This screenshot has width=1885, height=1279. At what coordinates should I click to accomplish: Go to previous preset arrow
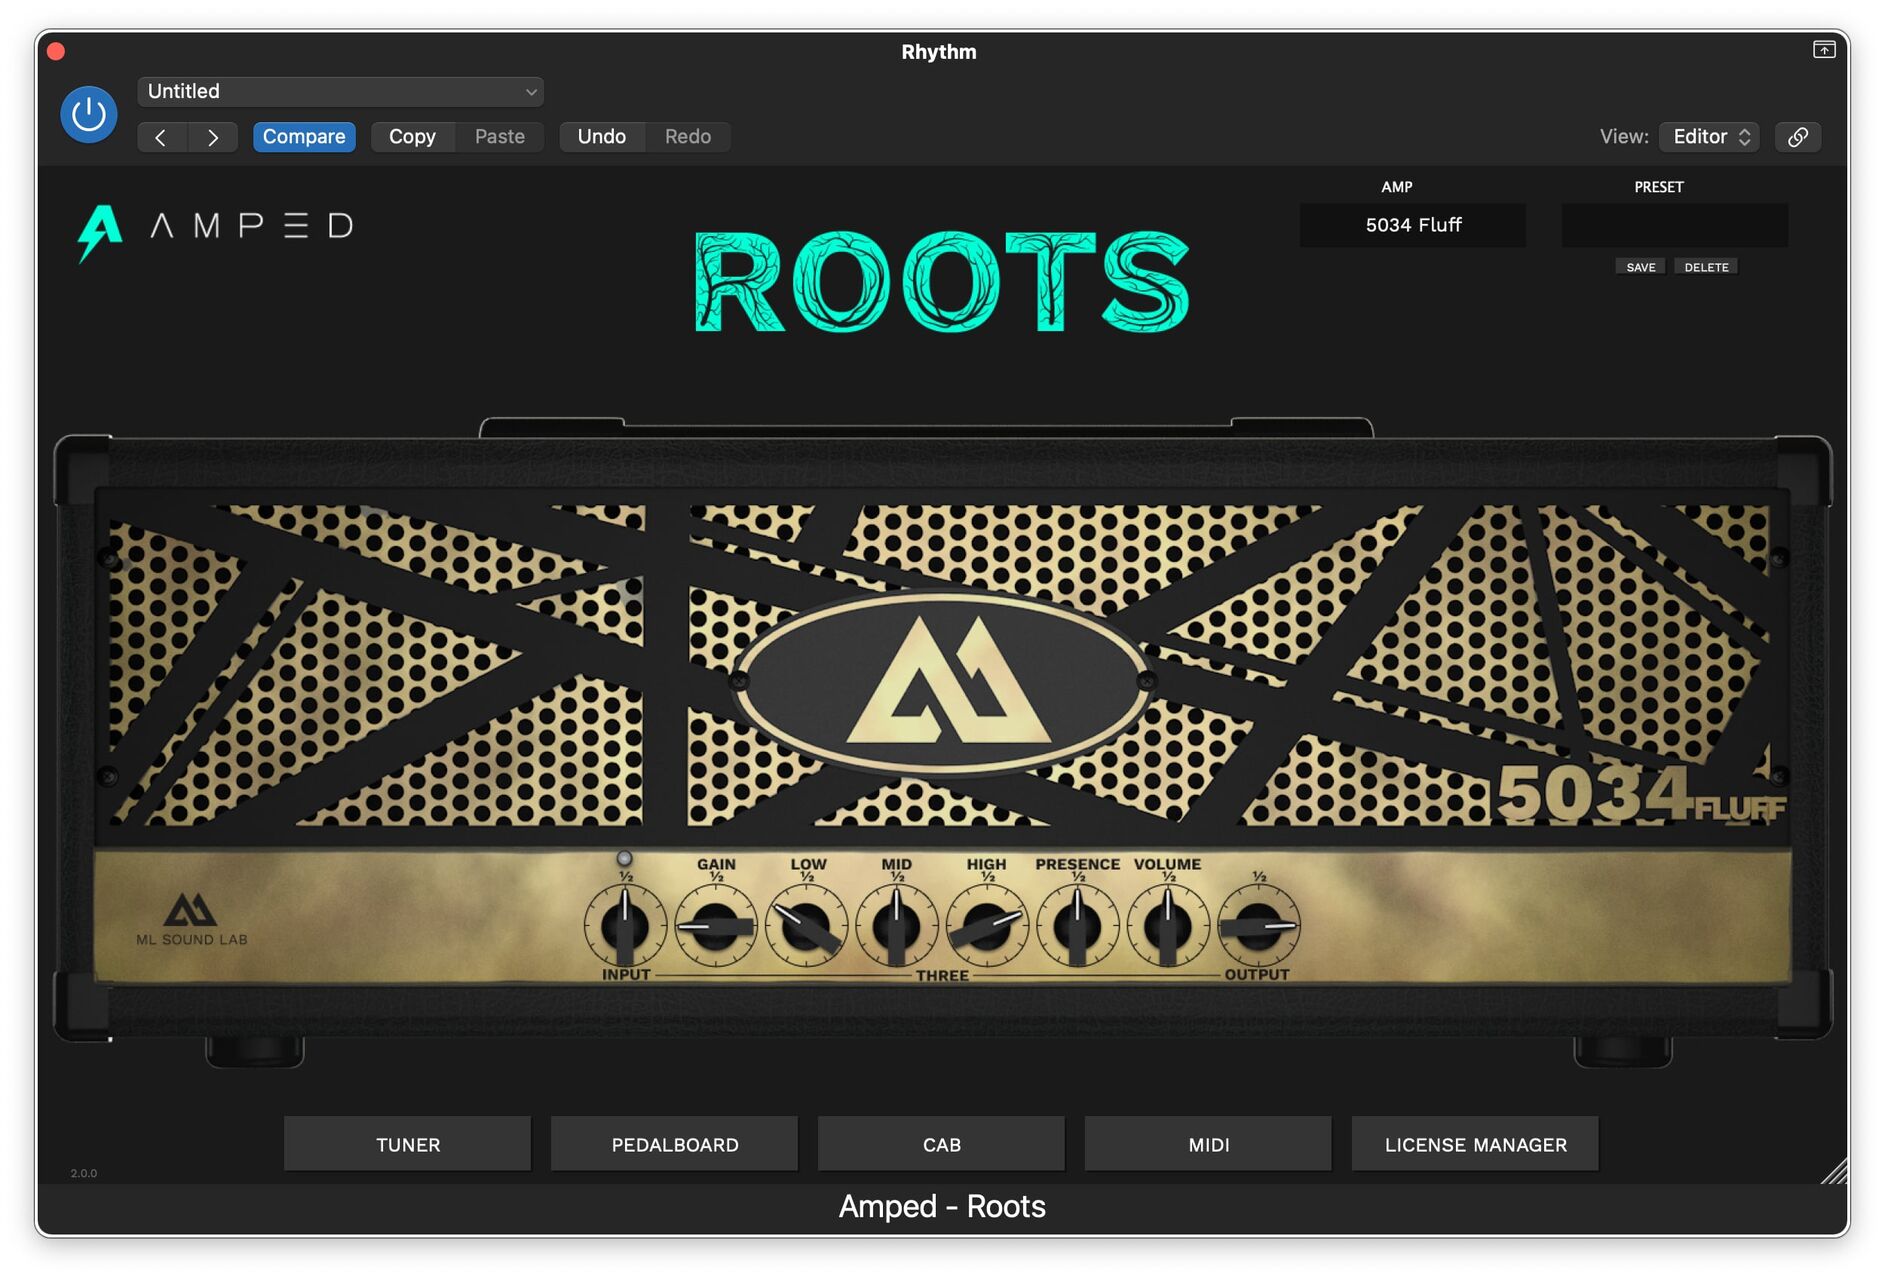pos(162,137)
